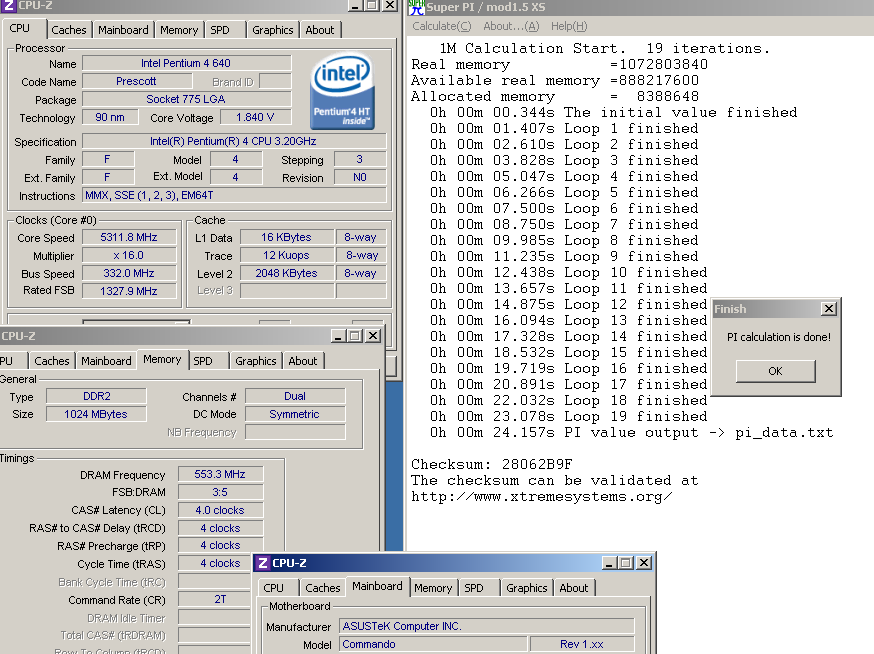Select SPD tab in Mainboard CPU-Z window

tap(474, 588)
